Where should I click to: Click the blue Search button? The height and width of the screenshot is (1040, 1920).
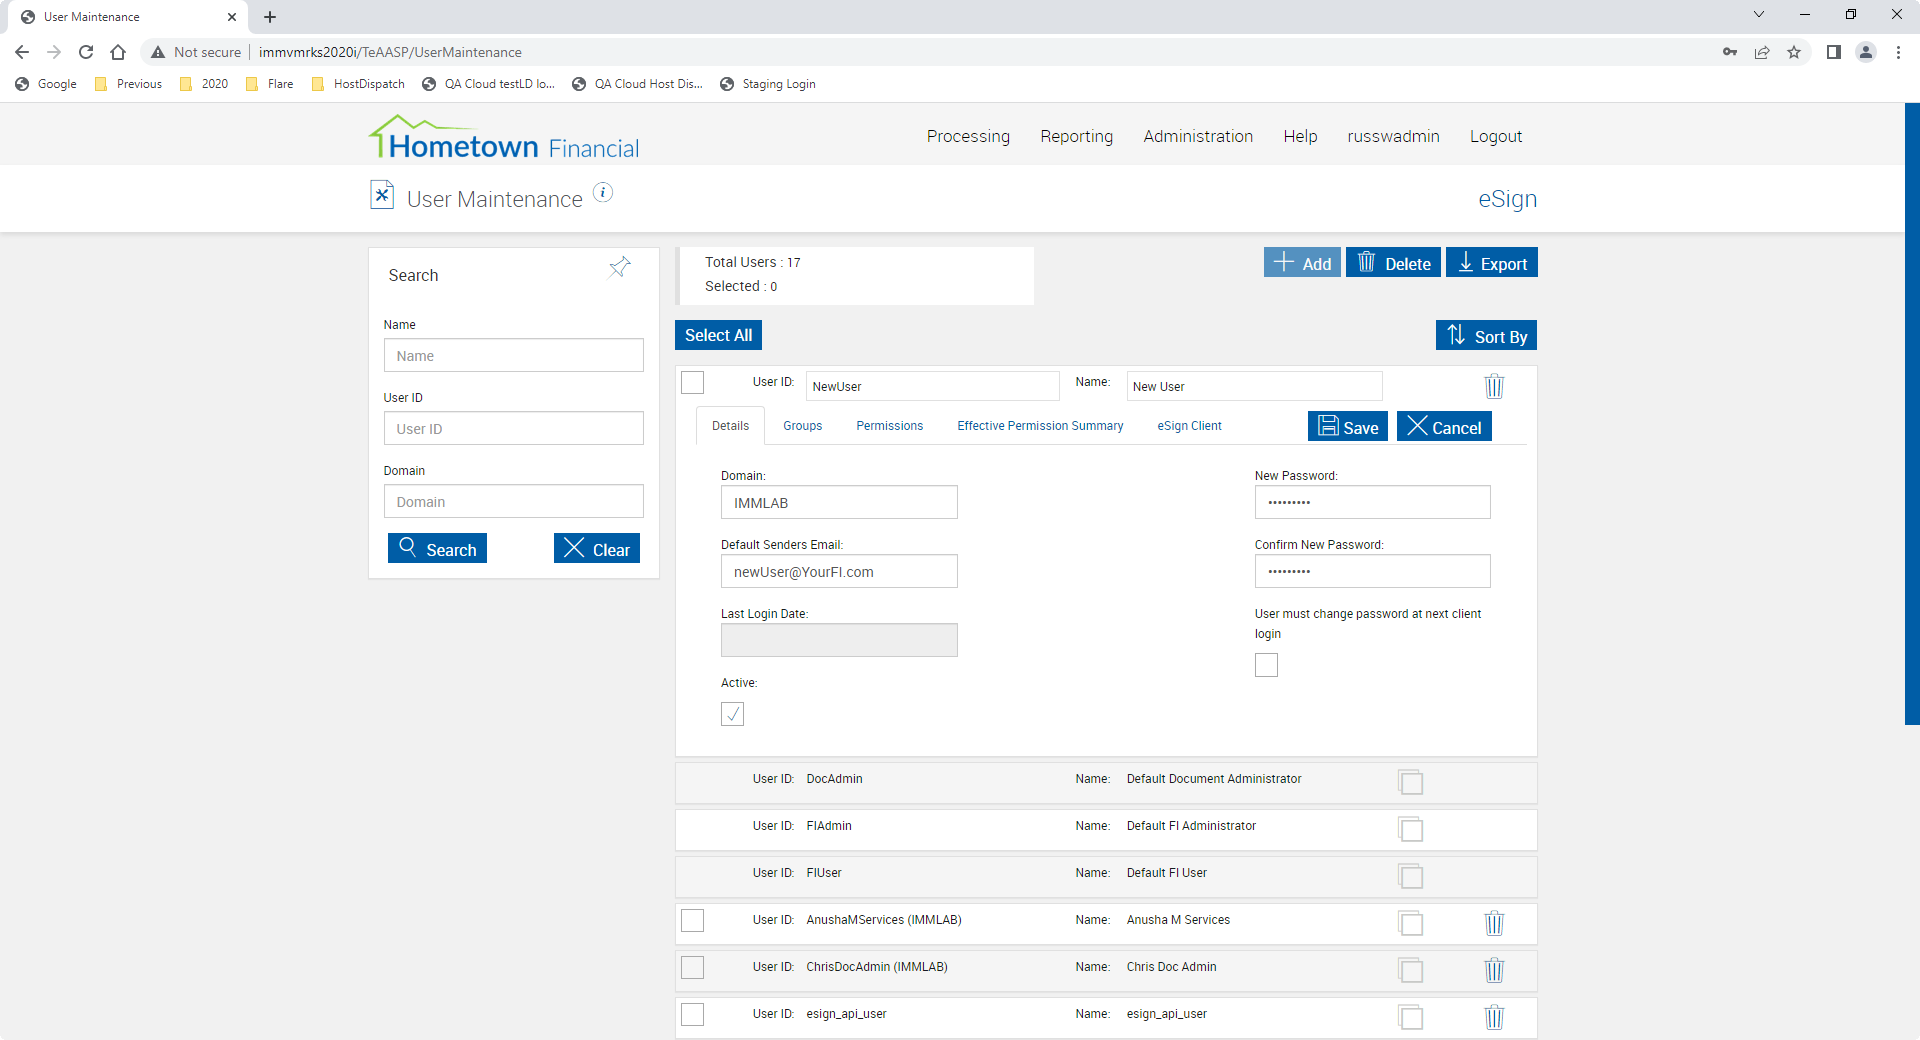[437, 548]
